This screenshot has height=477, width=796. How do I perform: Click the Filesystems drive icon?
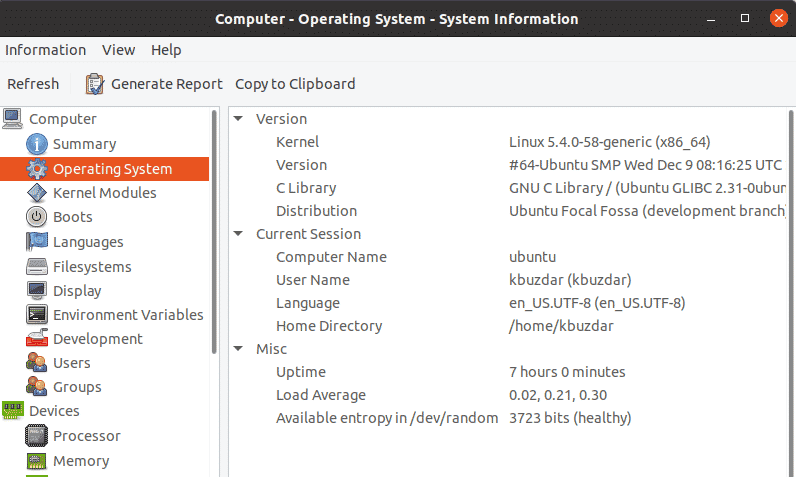[x=37, y=266]
